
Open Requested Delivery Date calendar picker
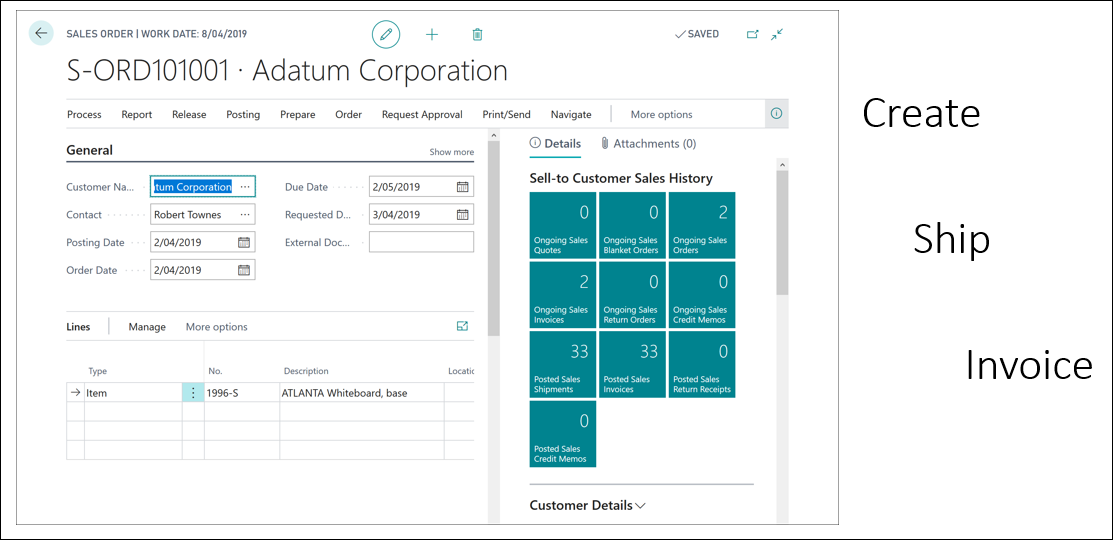pyautogui.click(x=463, y=214)
